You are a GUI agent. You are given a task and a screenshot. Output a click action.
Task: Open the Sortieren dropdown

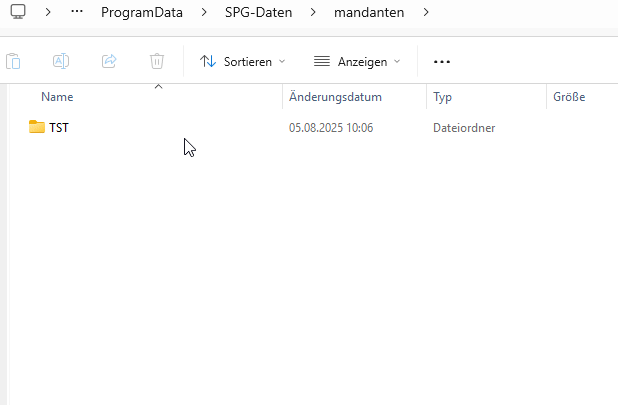point(242,61)
